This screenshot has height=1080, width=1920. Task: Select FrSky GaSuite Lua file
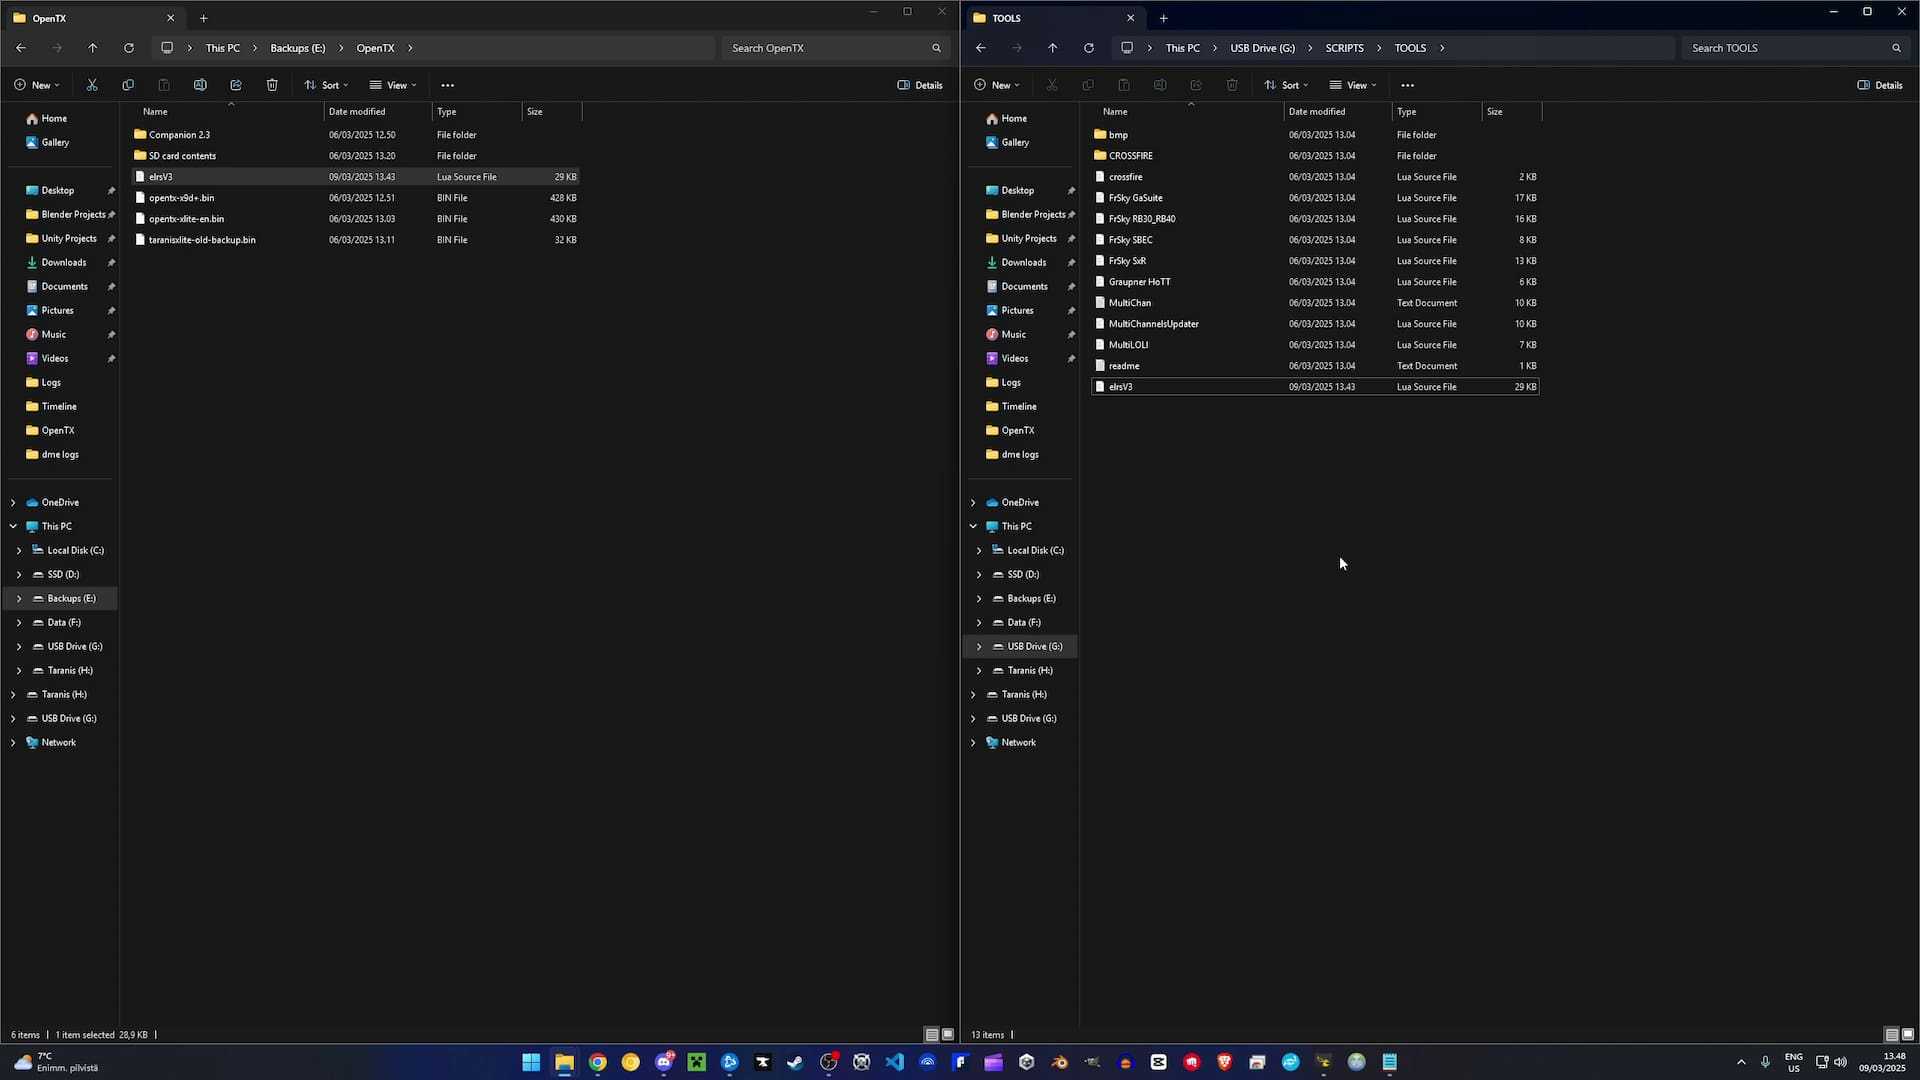point(1315,198)
